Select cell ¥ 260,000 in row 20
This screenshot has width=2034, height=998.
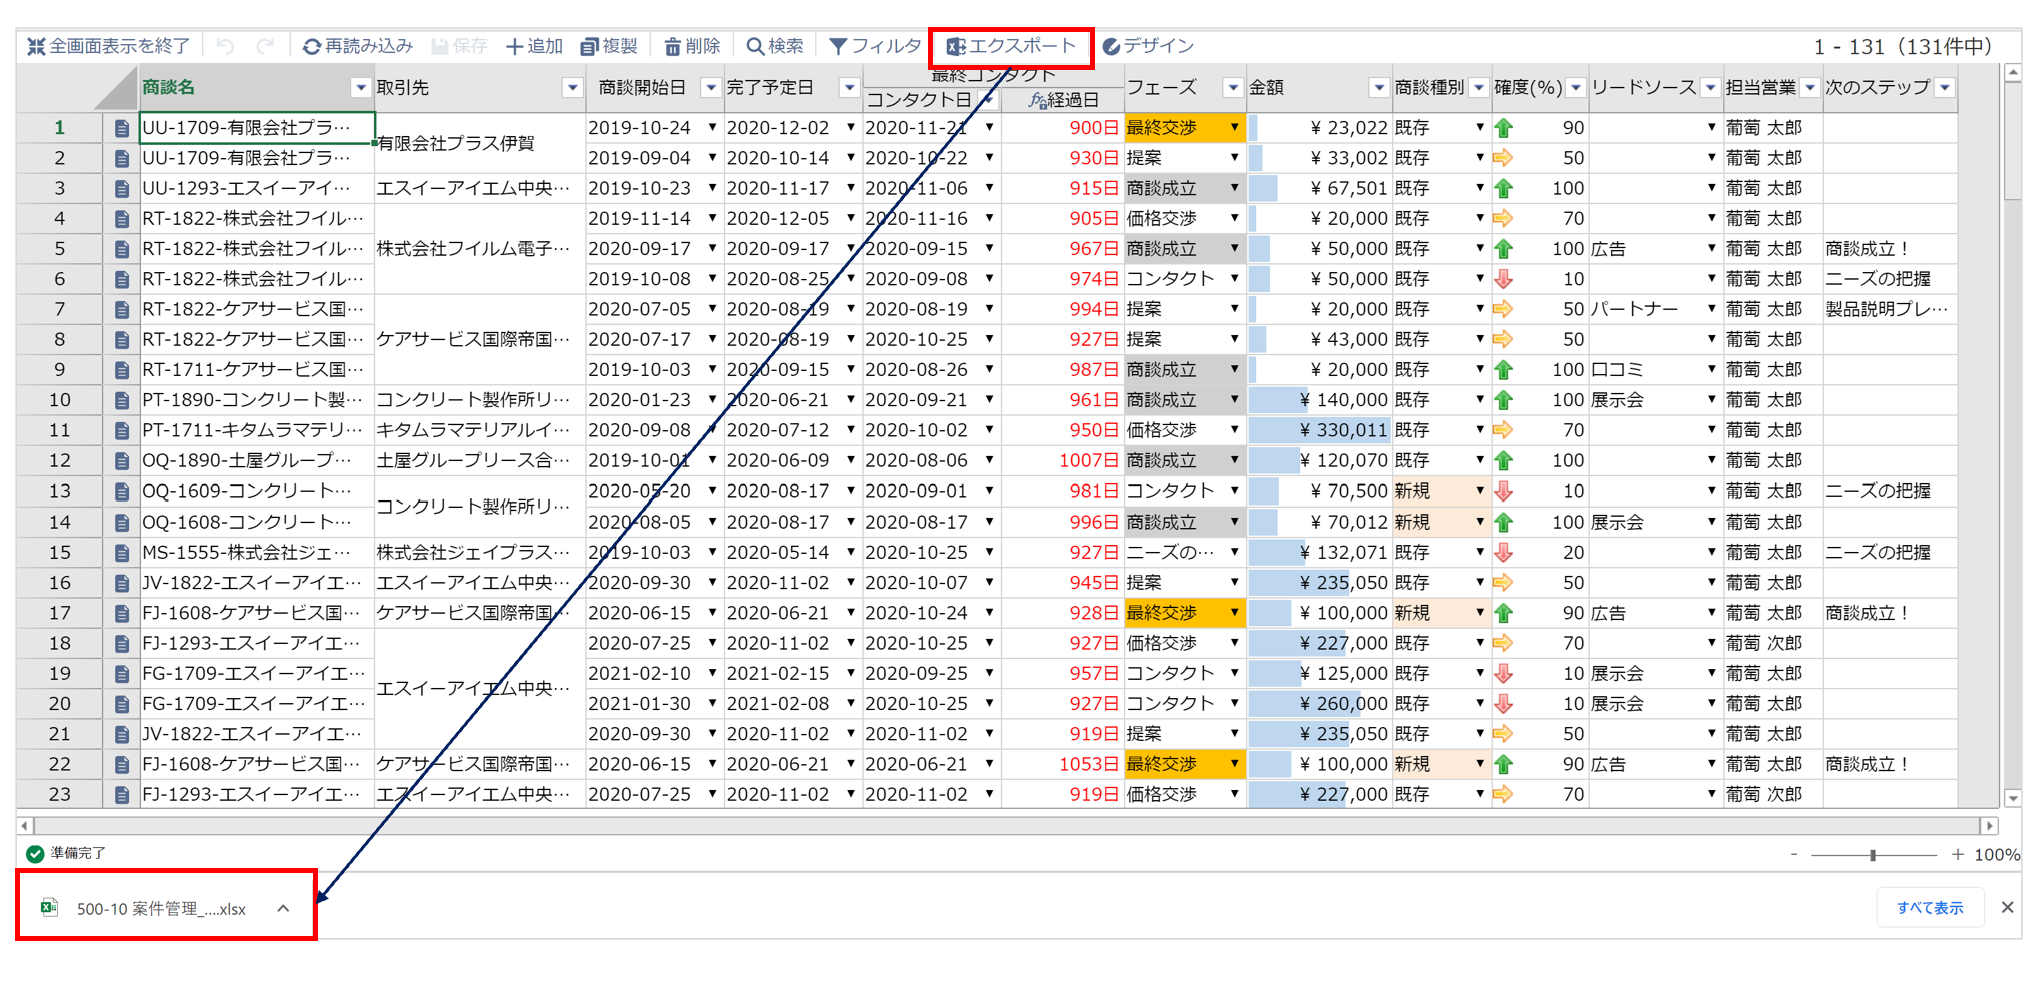[x=1319, y=704]
